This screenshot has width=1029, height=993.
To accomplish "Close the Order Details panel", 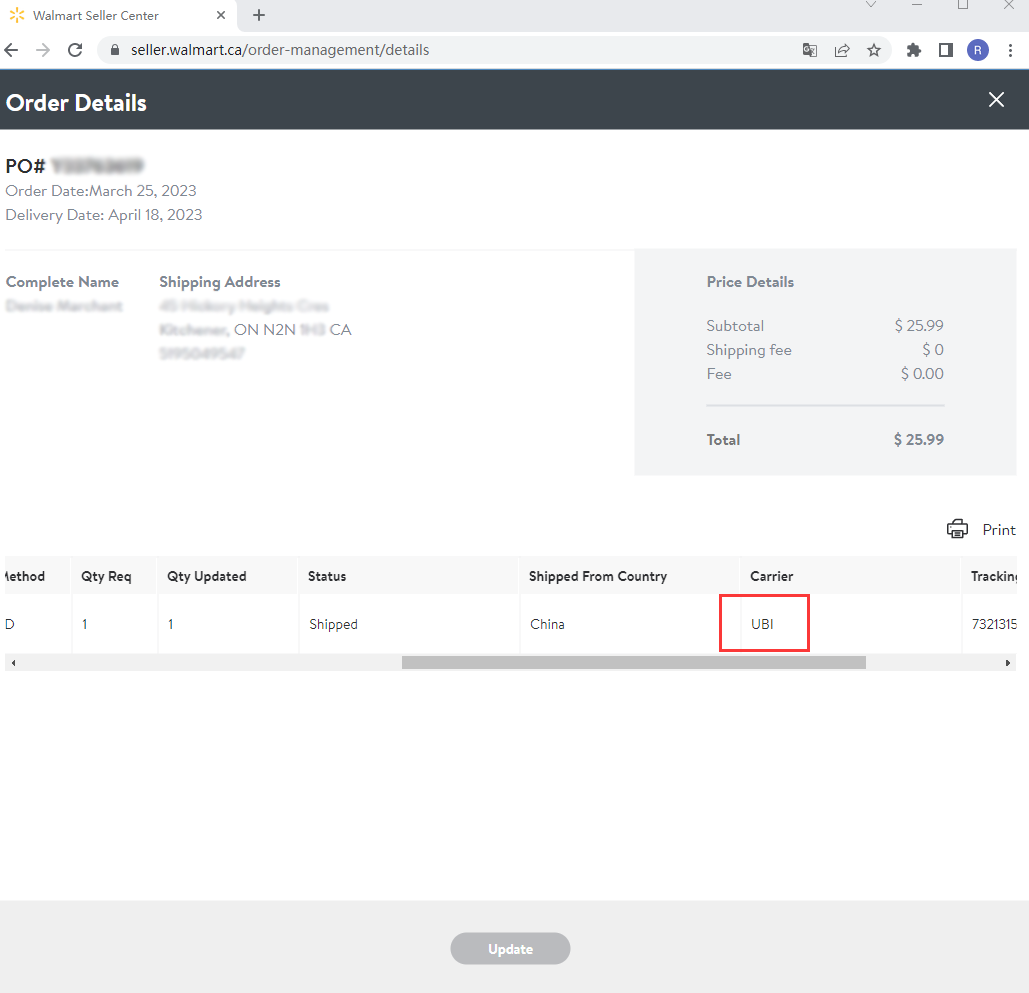I will (x=996, y=100).
